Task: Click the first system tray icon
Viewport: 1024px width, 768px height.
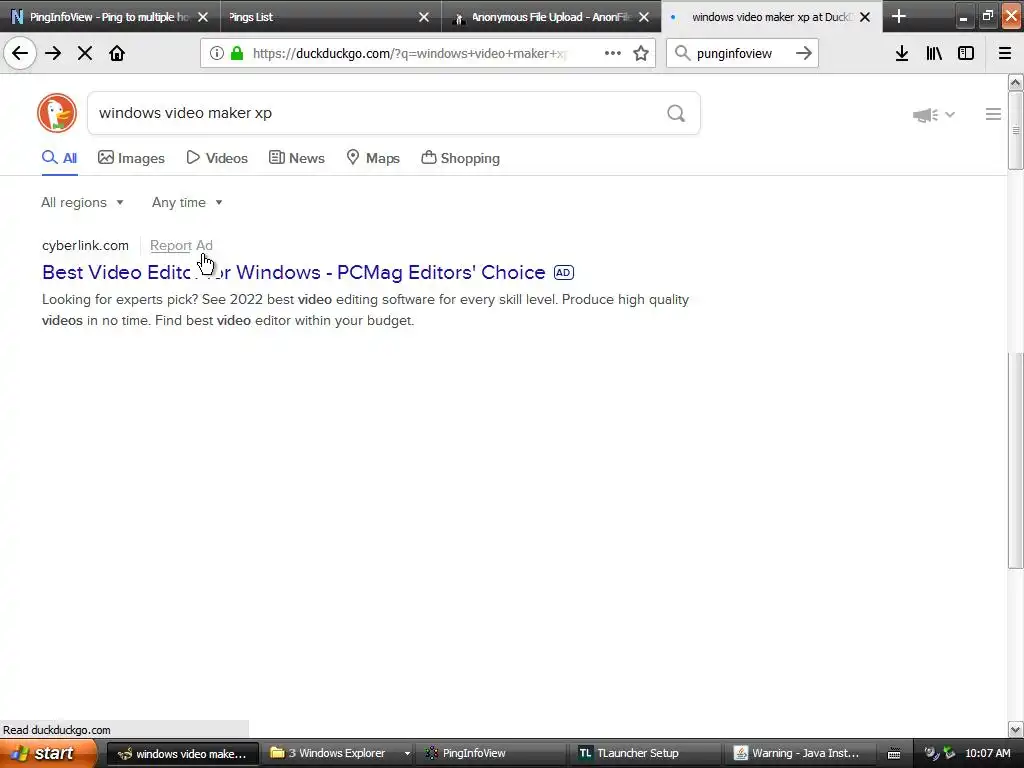Action: [931, 753]
